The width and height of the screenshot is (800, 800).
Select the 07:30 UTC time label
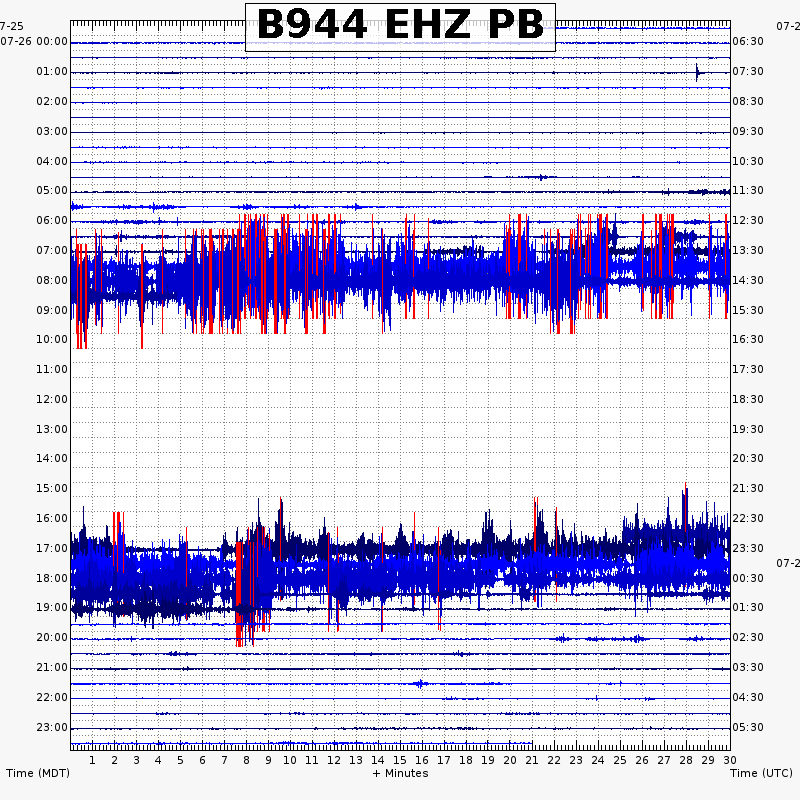tap(748, 71)
